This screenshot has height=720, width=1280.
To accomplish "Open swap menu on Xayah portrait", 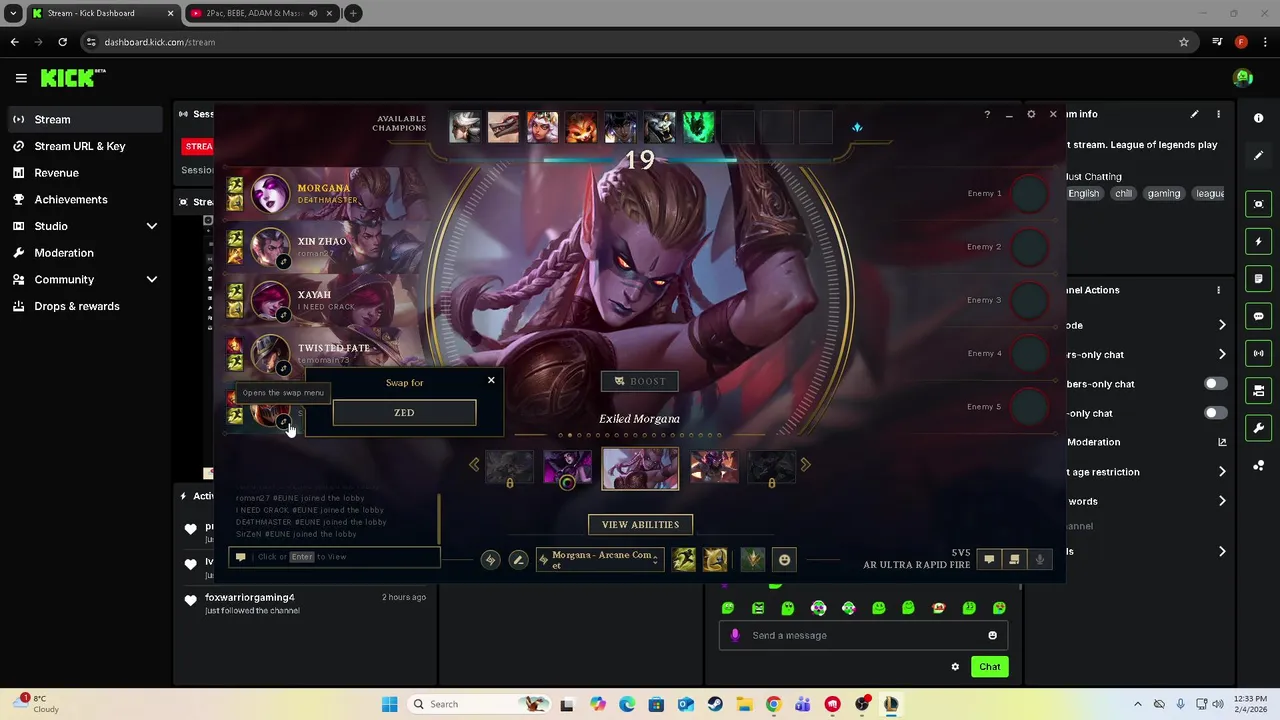I will tap(283, 315).
